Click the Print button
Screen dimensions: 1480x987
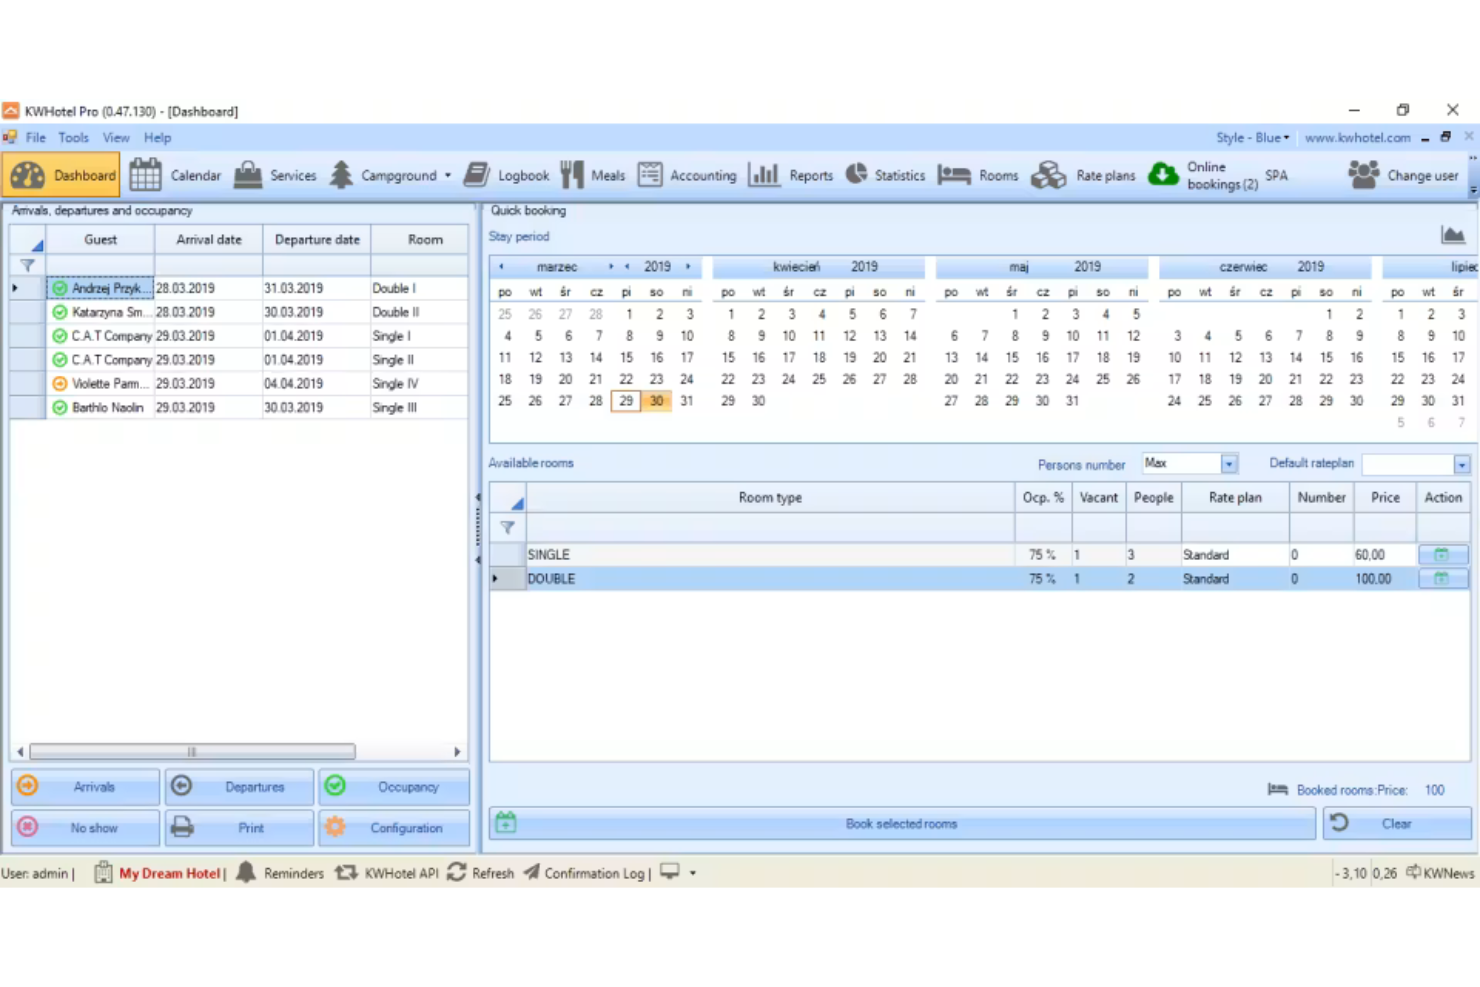point(240,827)
